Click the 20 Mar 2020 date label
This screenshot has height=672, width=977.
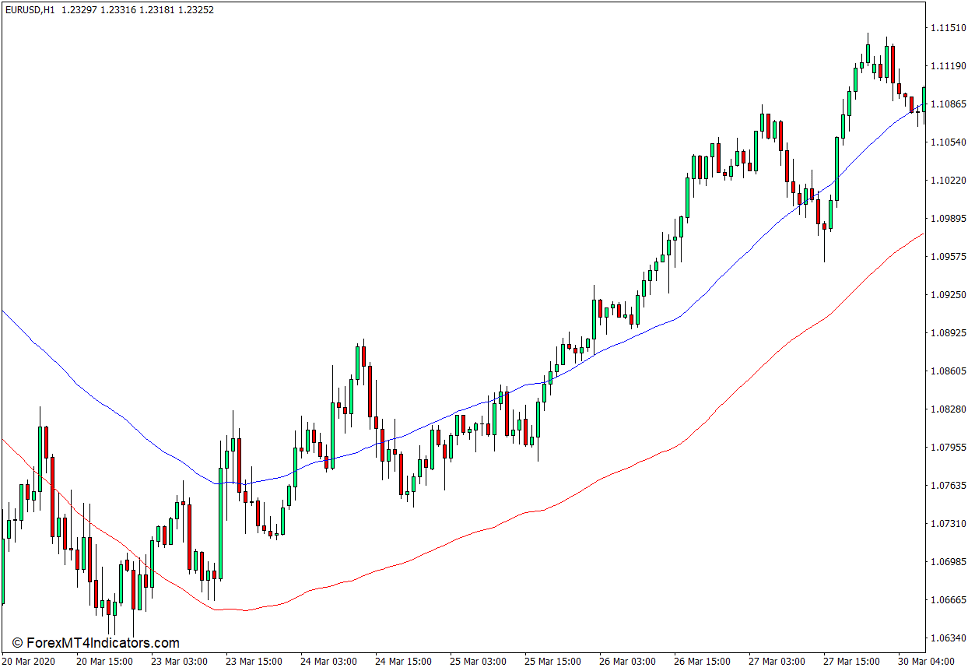click(x=29, y=662)
